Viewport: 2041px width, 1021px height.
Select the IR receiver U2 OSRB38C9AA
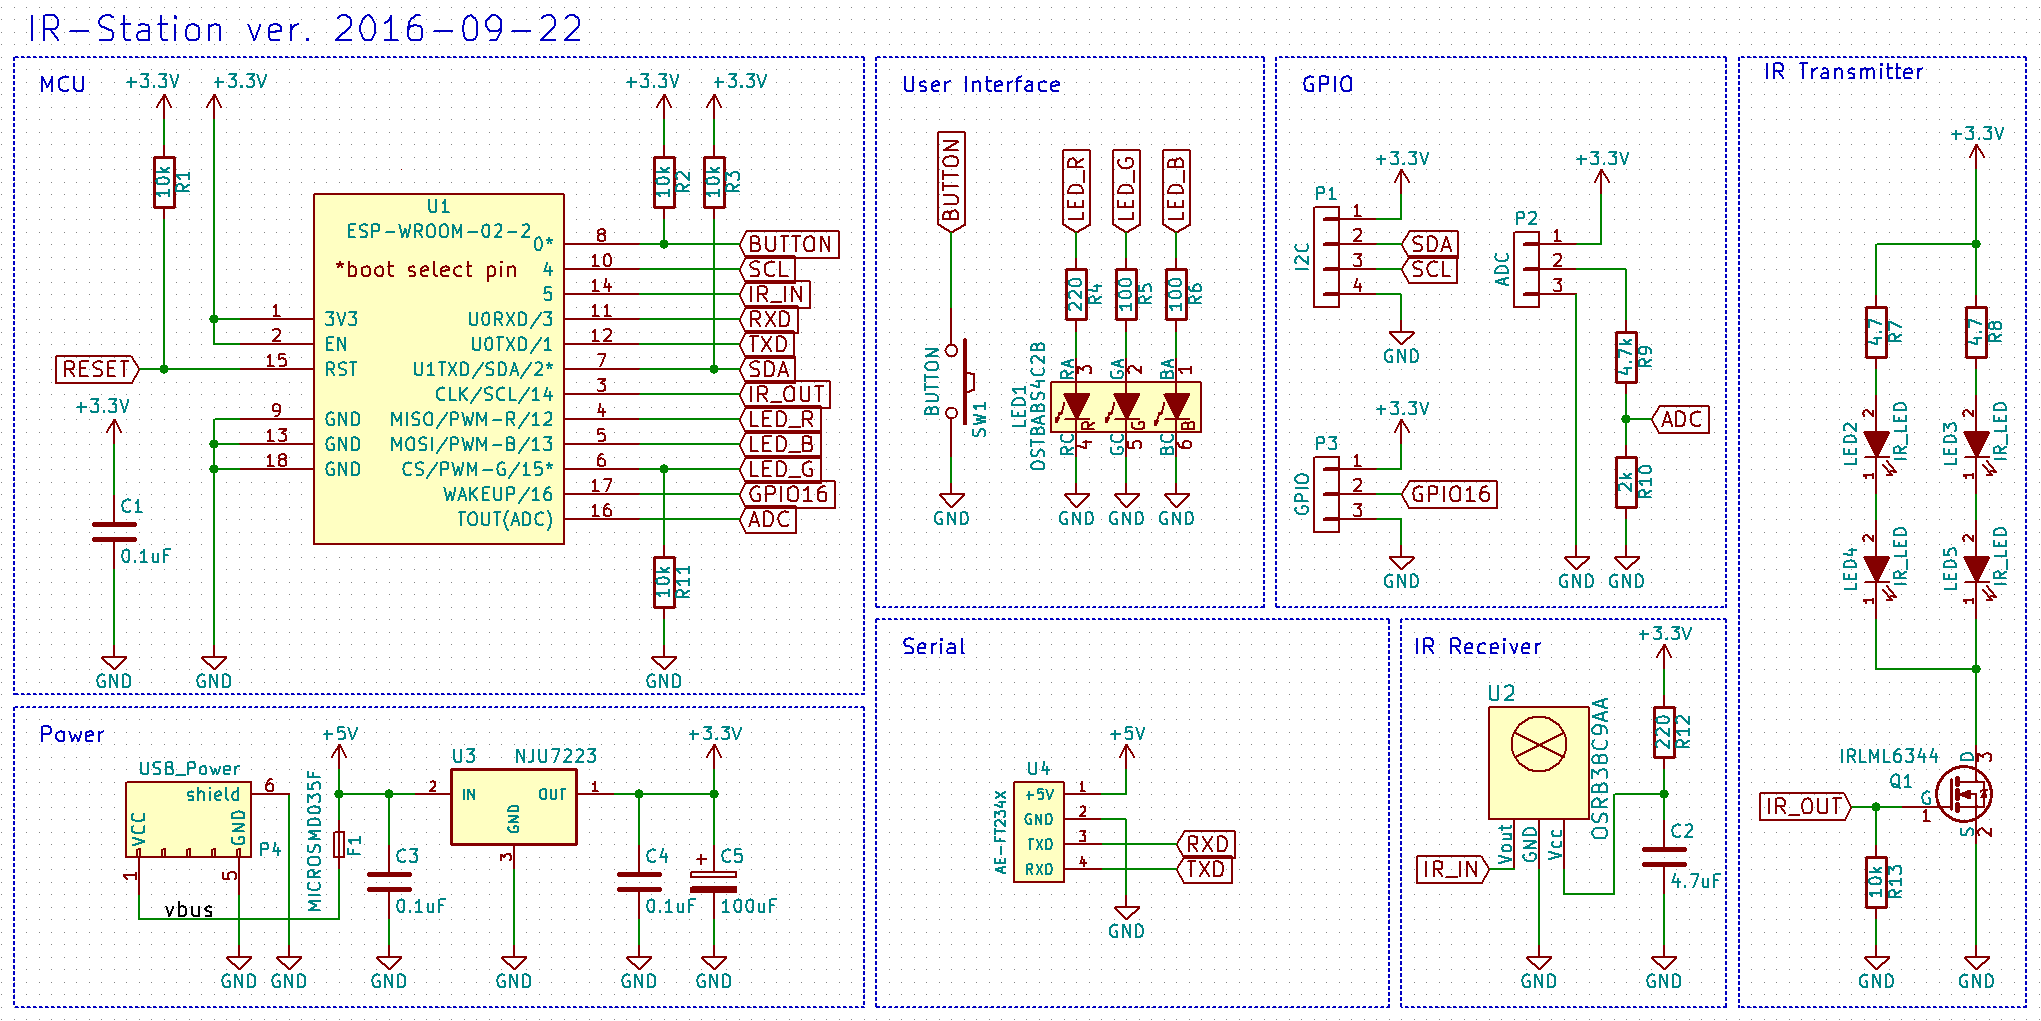pyautogui.click(x=1539, y=763)
